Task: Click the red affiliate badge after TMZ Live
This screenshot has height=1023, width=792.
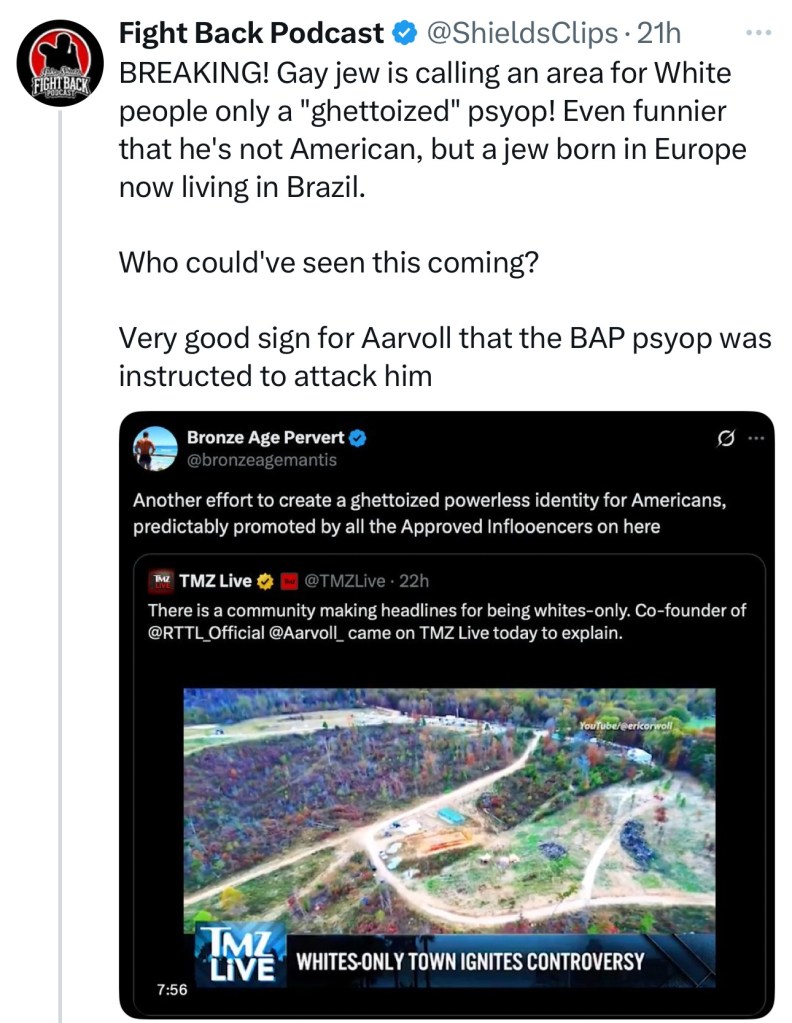Action: pyautogui.click(x=290, y=580)
